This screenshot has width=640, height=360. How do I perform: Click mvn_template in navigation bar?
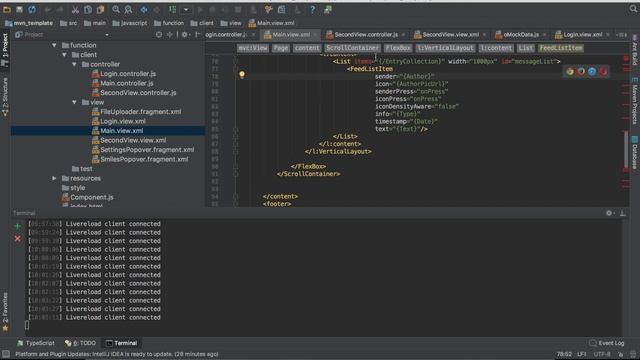click(x=28, y=23)
